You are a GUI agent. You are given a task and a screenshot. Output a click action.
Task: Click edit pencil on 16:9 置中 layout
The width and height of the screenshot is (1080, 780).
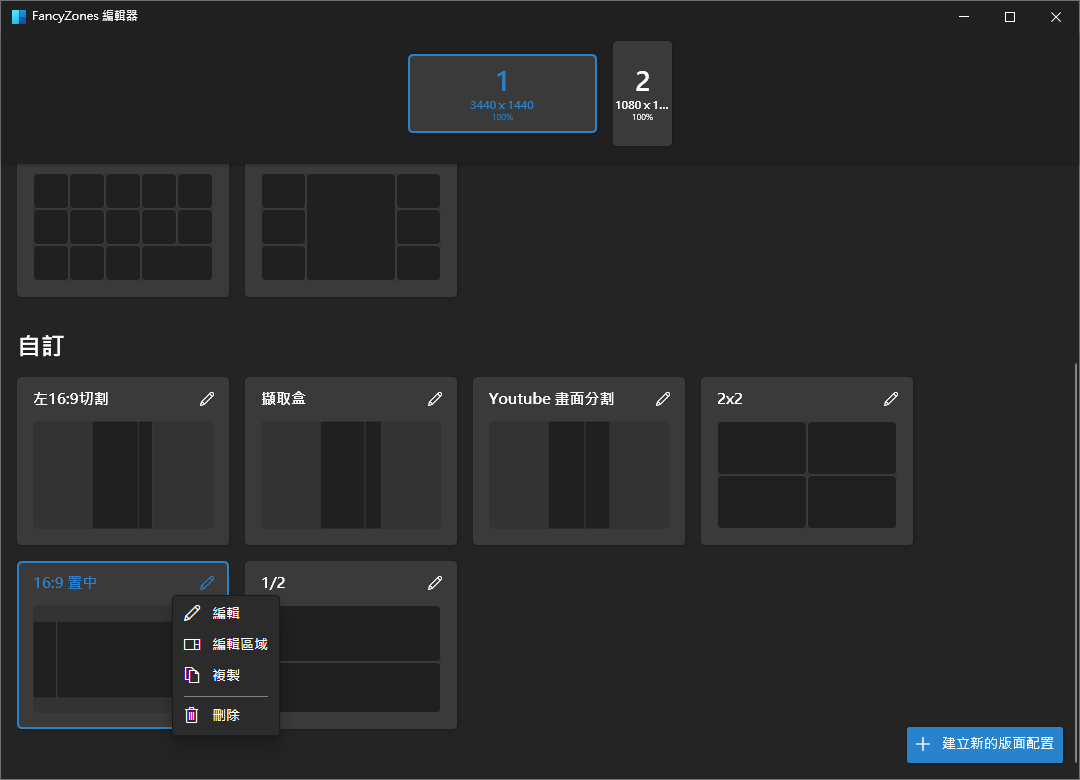pyautogui.click(x=207, y=583)
